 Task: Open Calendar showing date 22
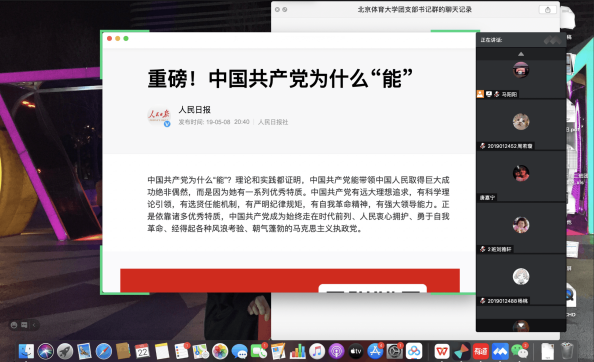[x=142, y=352]
